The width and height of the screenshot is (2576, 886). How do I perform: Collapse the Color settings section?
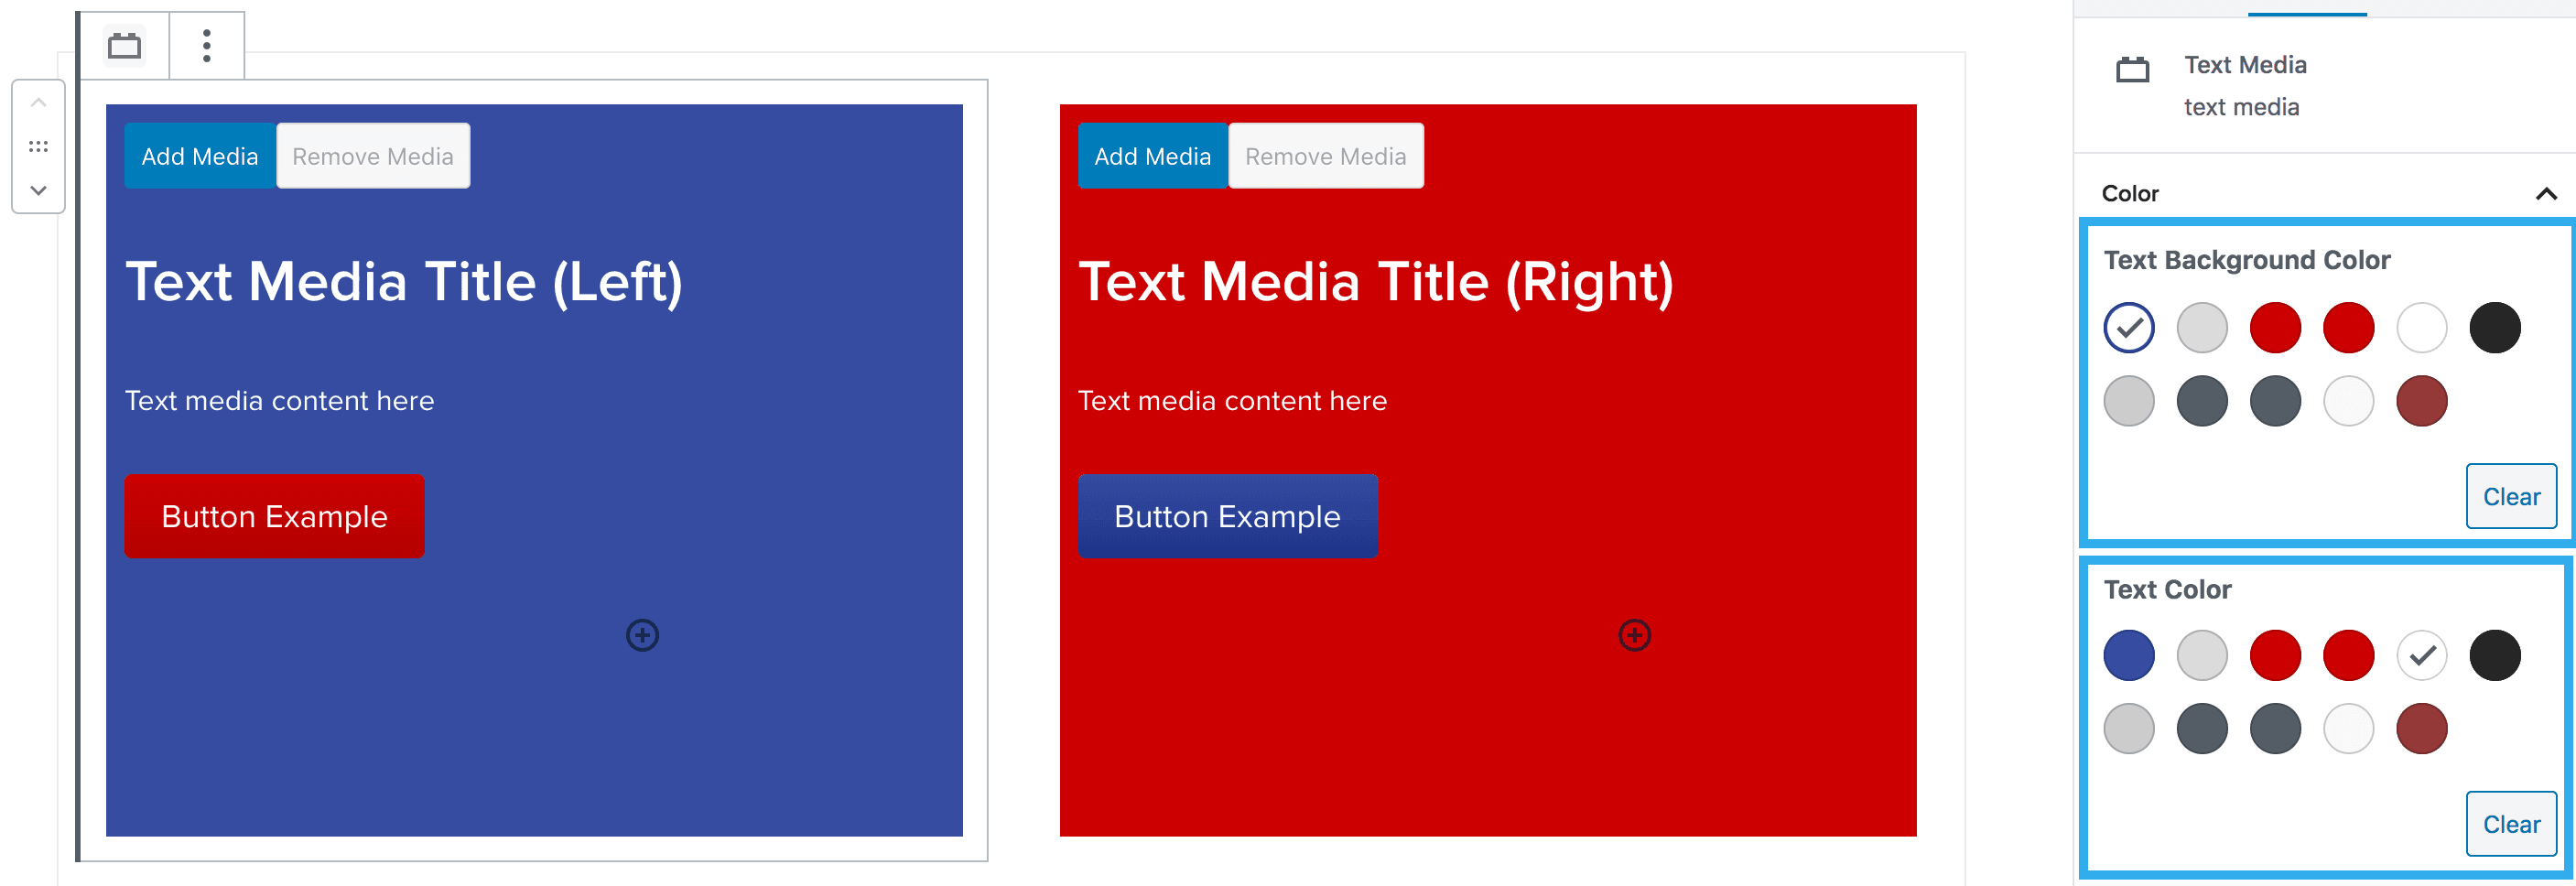coord(2546,193)
